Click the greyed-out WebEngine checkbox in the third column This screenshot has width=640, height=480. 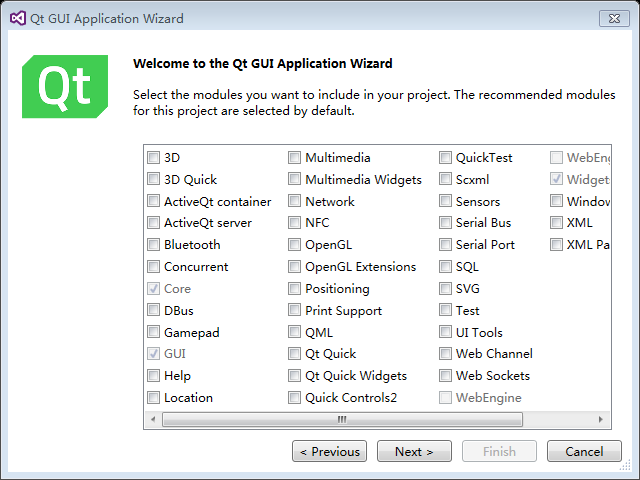(x=445, y=398)
